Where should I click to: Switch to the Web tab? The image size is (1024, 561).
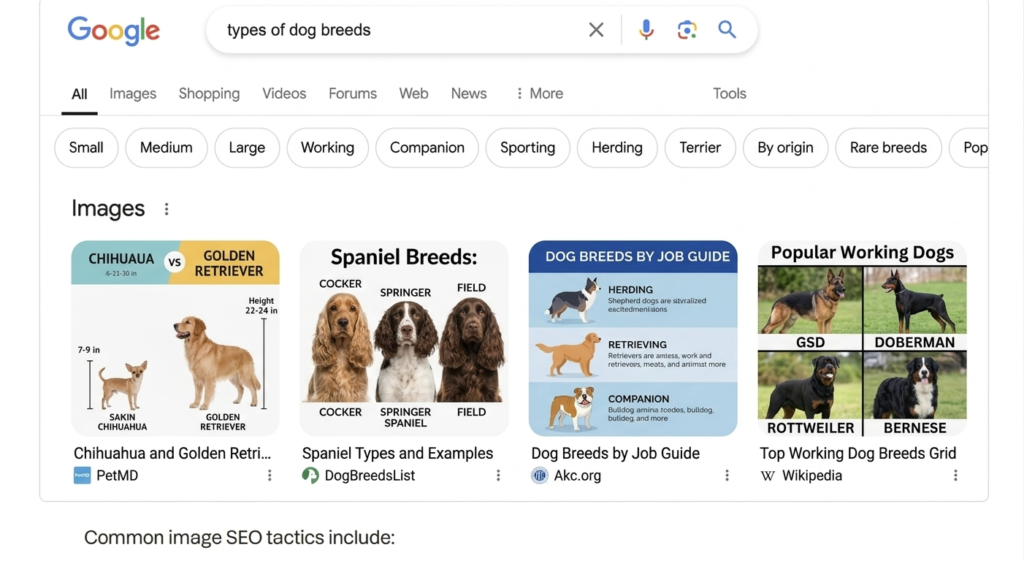pyautogui.click(x=413, y=93)
